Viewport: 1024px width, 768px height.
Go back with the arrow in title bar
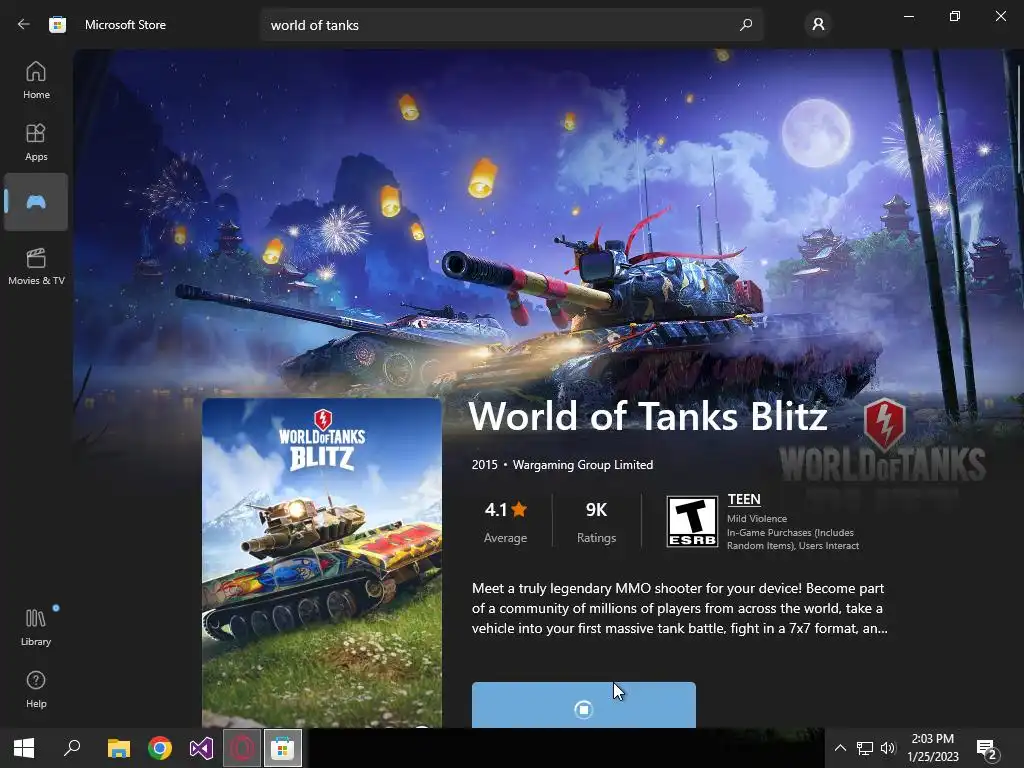click(x=24, y=25)
